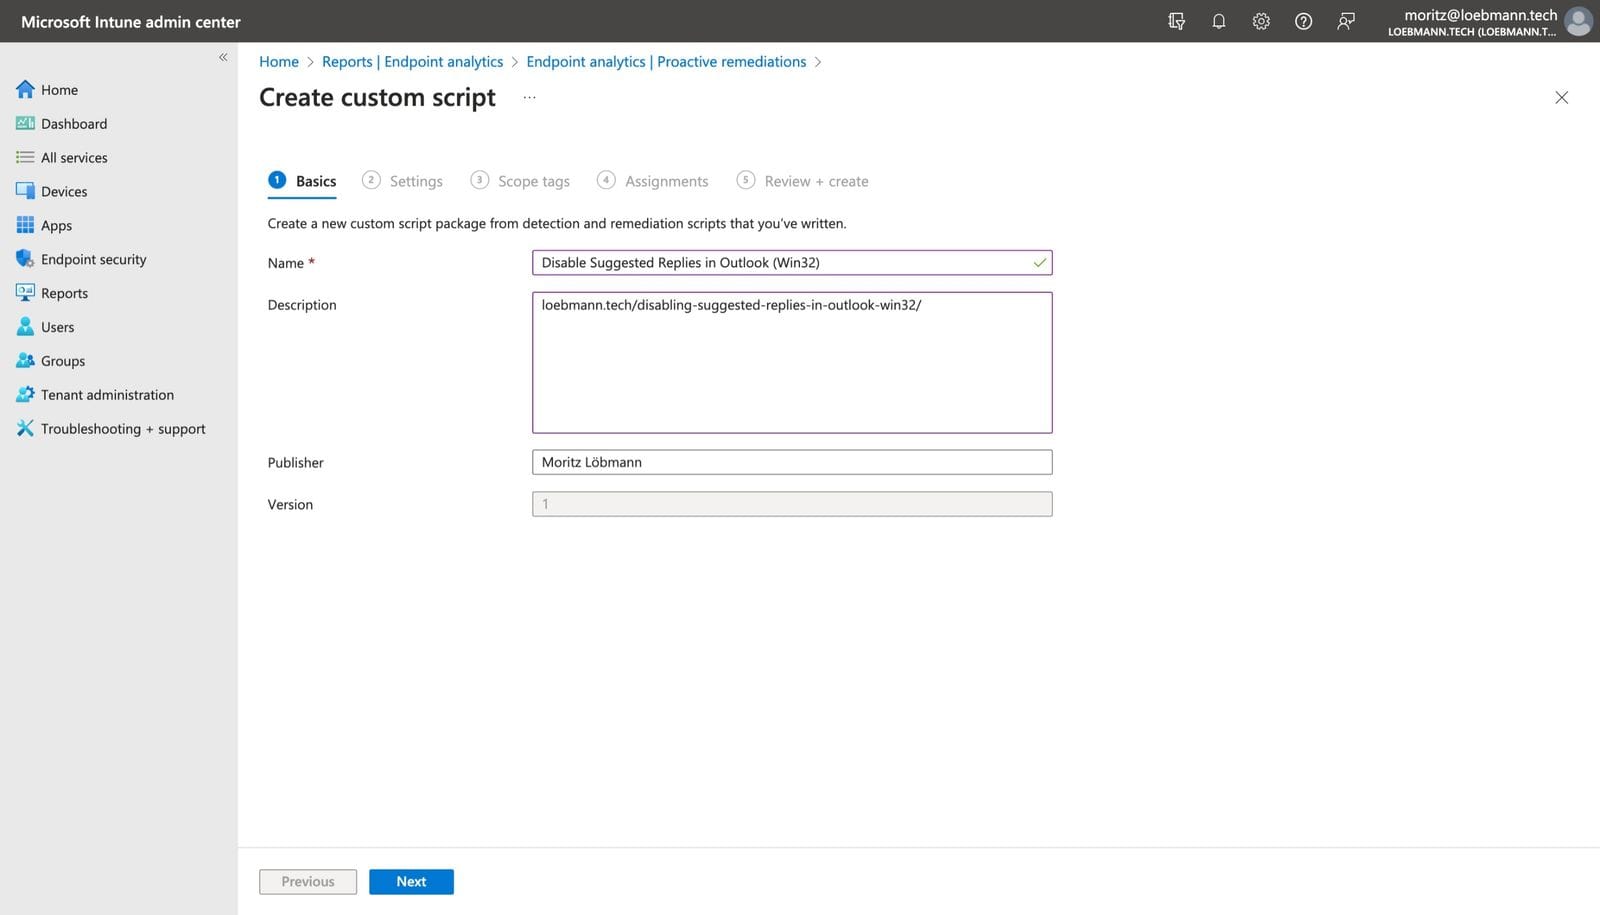Image resolution: width=1600 pixels, height=915 pixels.
Task: Click the moritz@loebmann.tech account name
Action: pyautogui.click(x=1480, y=15)
